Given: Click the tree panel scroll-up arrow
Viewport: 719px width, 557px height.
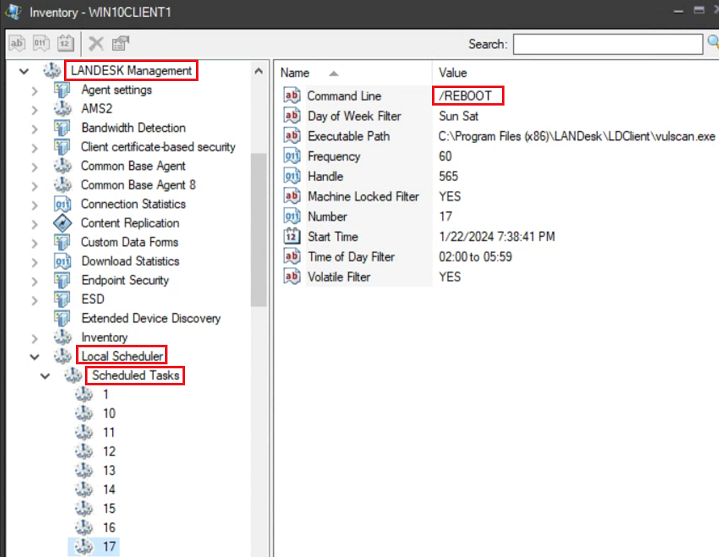Looking at the screenshot, I should (x=259, y=72).
